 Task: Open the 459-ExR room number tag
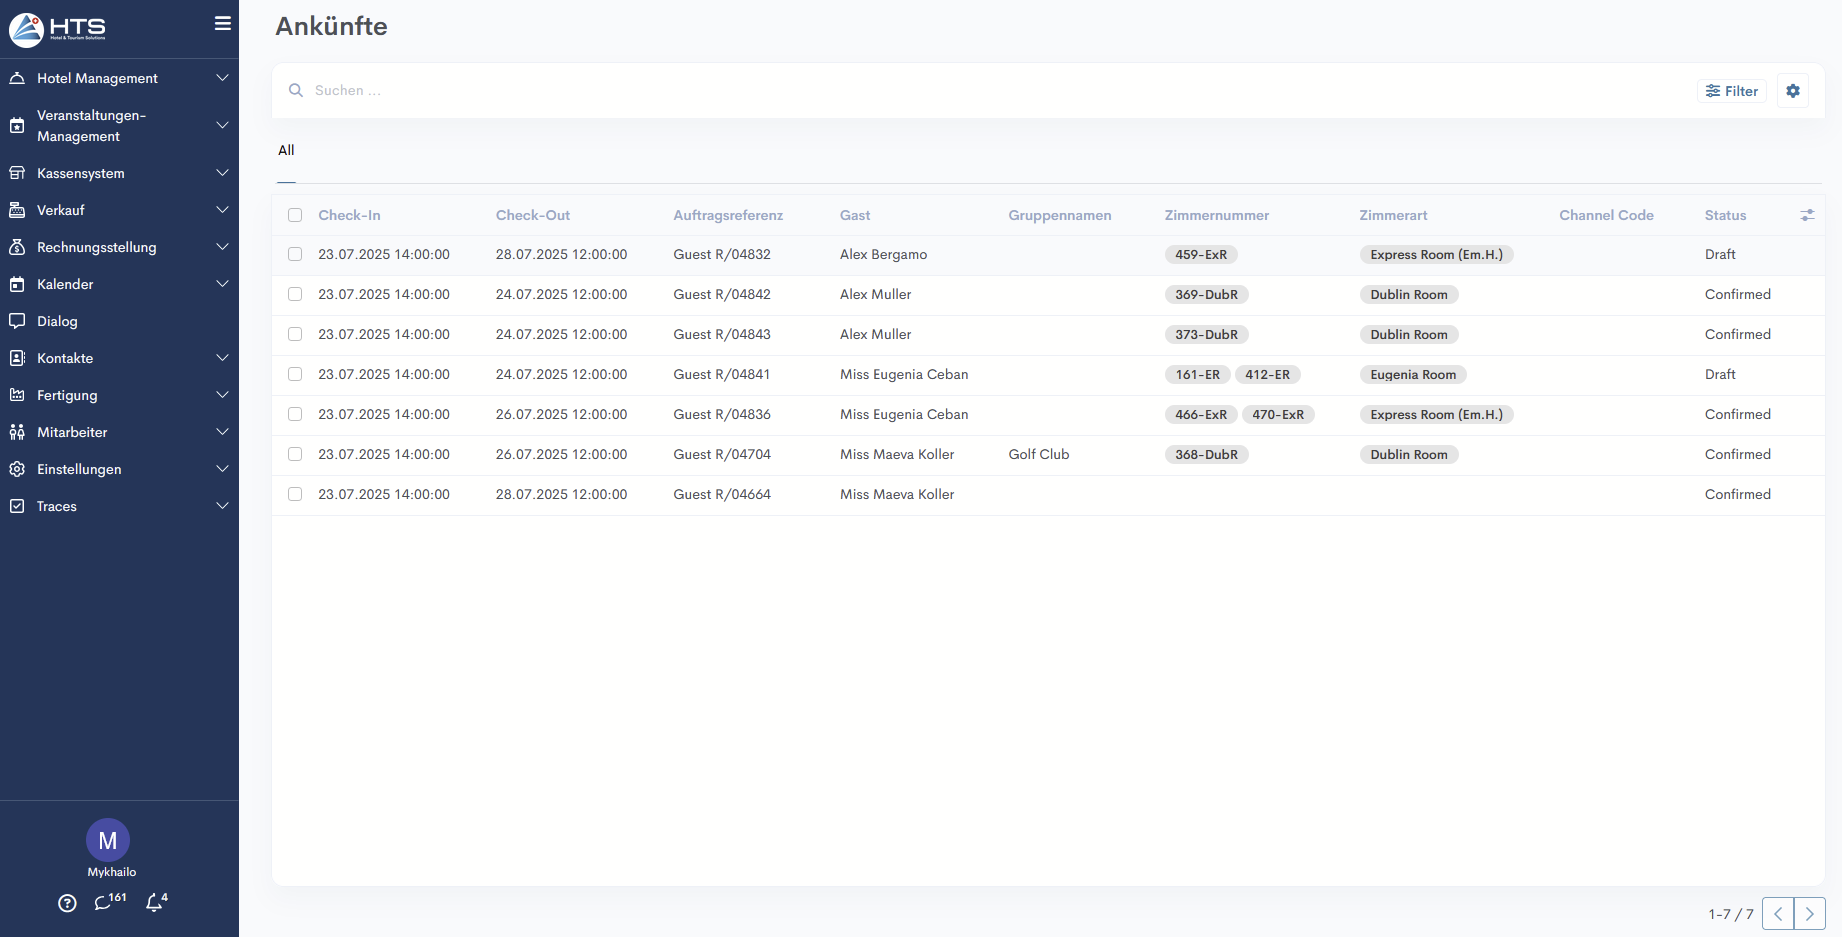click(x=1200, y=255)
